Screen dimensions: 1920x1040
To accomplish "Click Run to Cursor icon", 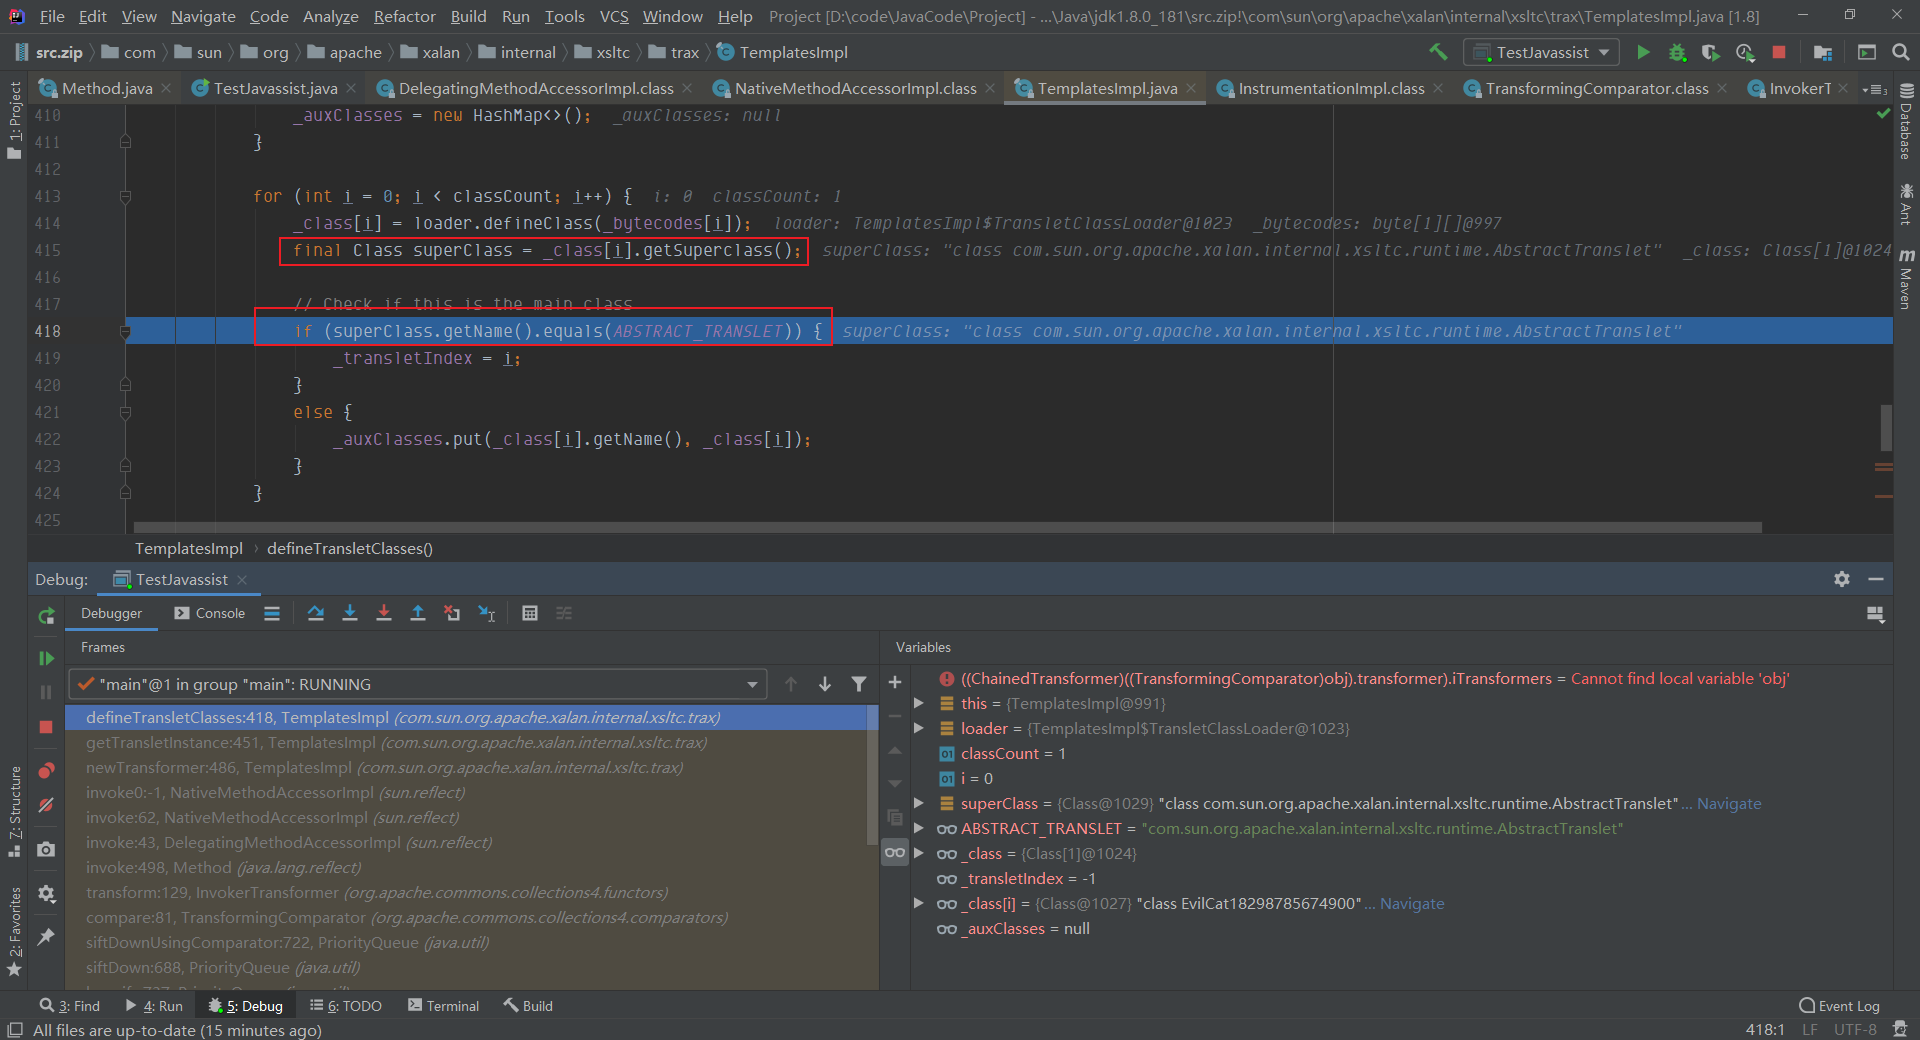I will coord(487,613).
